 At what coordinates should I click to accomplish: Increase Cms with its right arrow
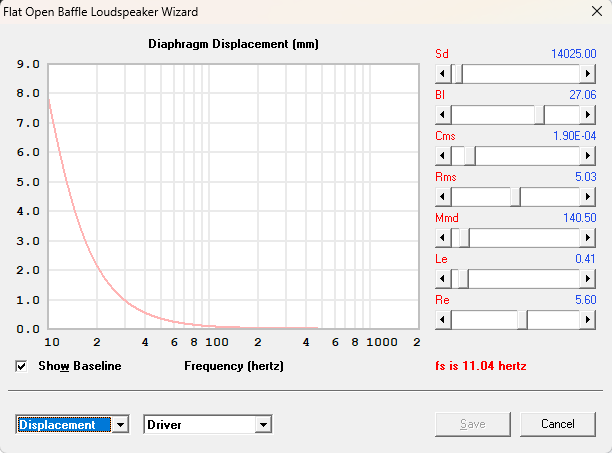tap(587, 156)
